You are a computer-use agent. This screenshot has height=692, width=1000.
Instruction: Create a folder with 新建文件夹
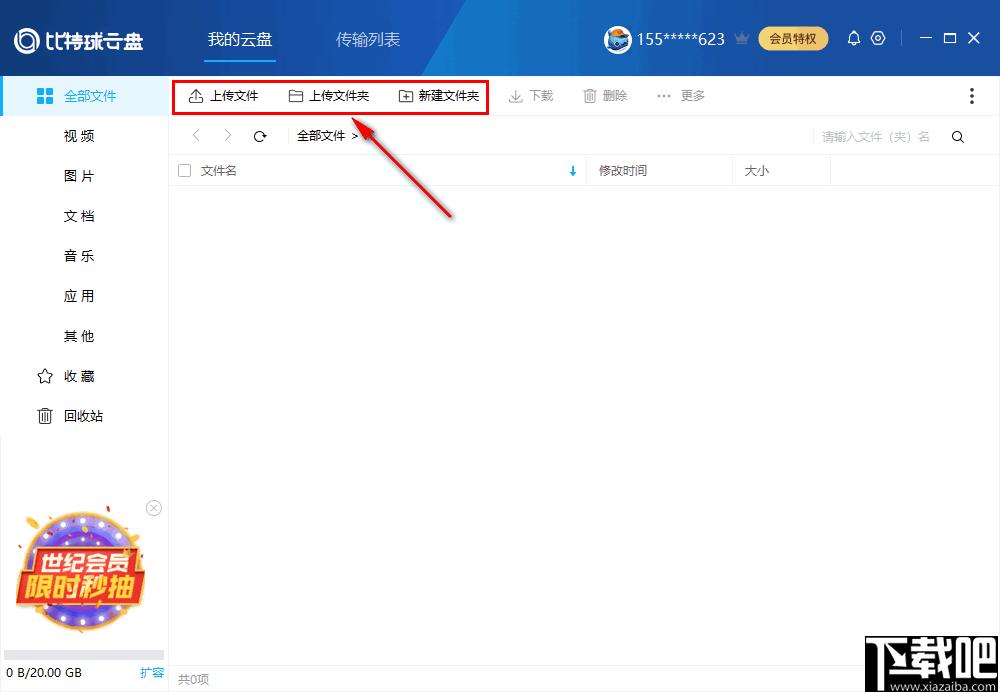point(439,96)
